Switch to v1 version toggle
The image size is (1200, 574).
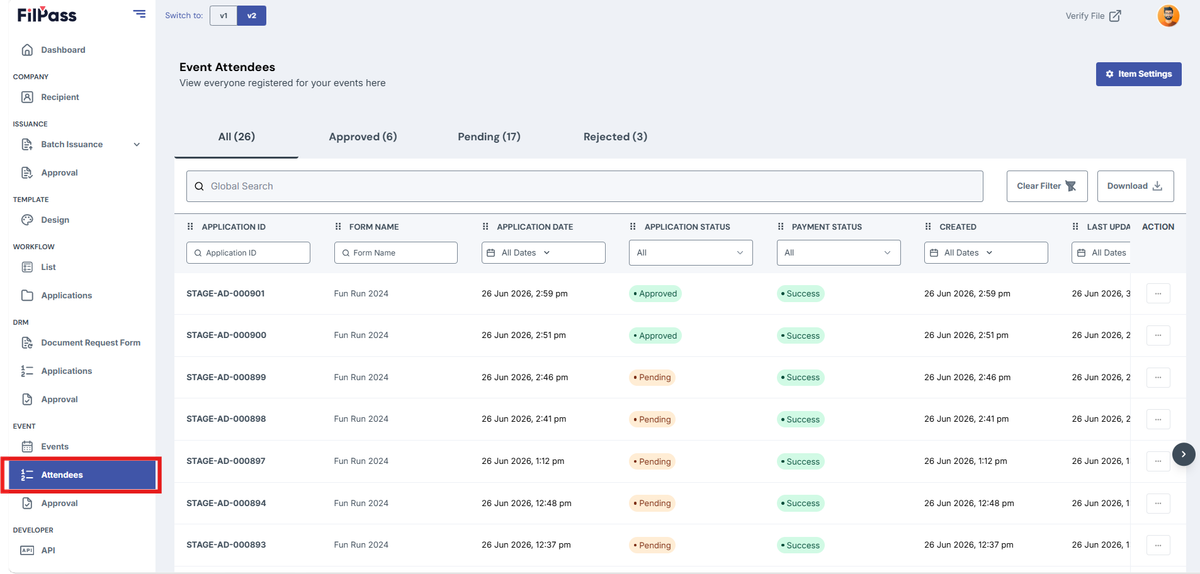coord(224,16)
